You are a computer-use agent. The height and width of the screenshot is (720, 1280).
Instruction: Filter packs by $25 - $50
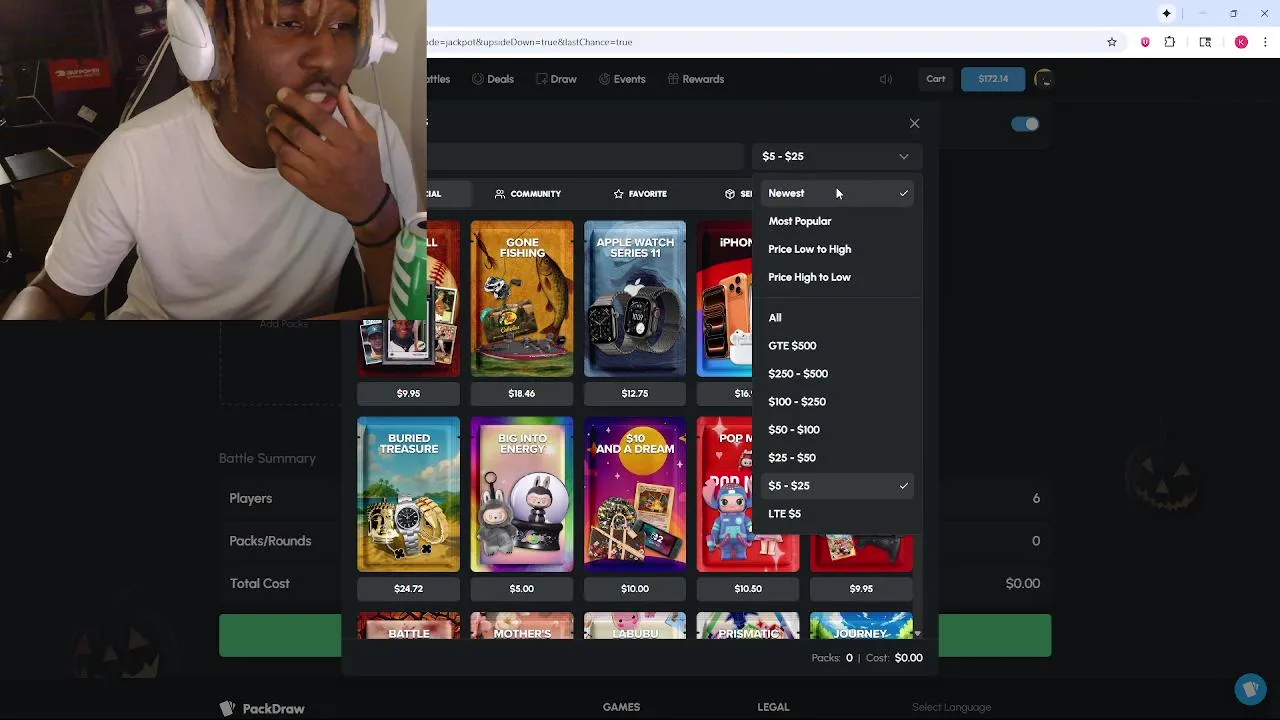(835, 457)
